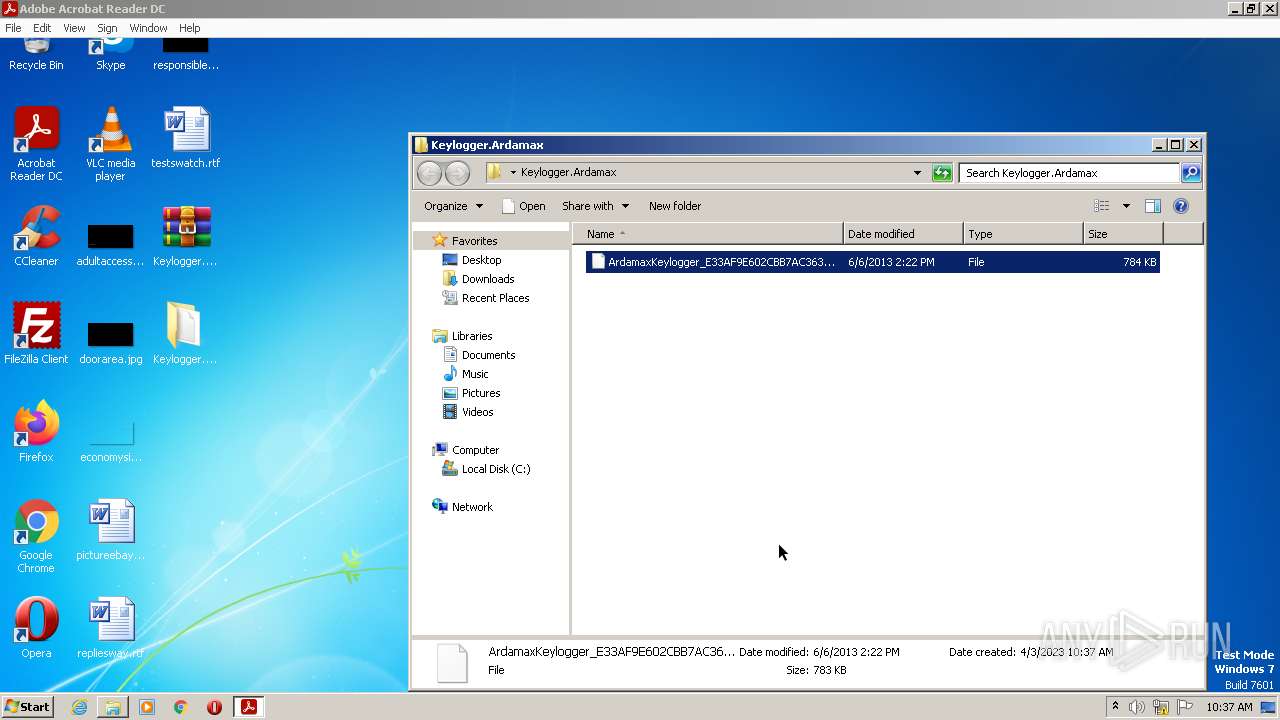Viewport: 1280px width, 720px height.
Task: Sort by Size column header
Action: point(1123,234)
